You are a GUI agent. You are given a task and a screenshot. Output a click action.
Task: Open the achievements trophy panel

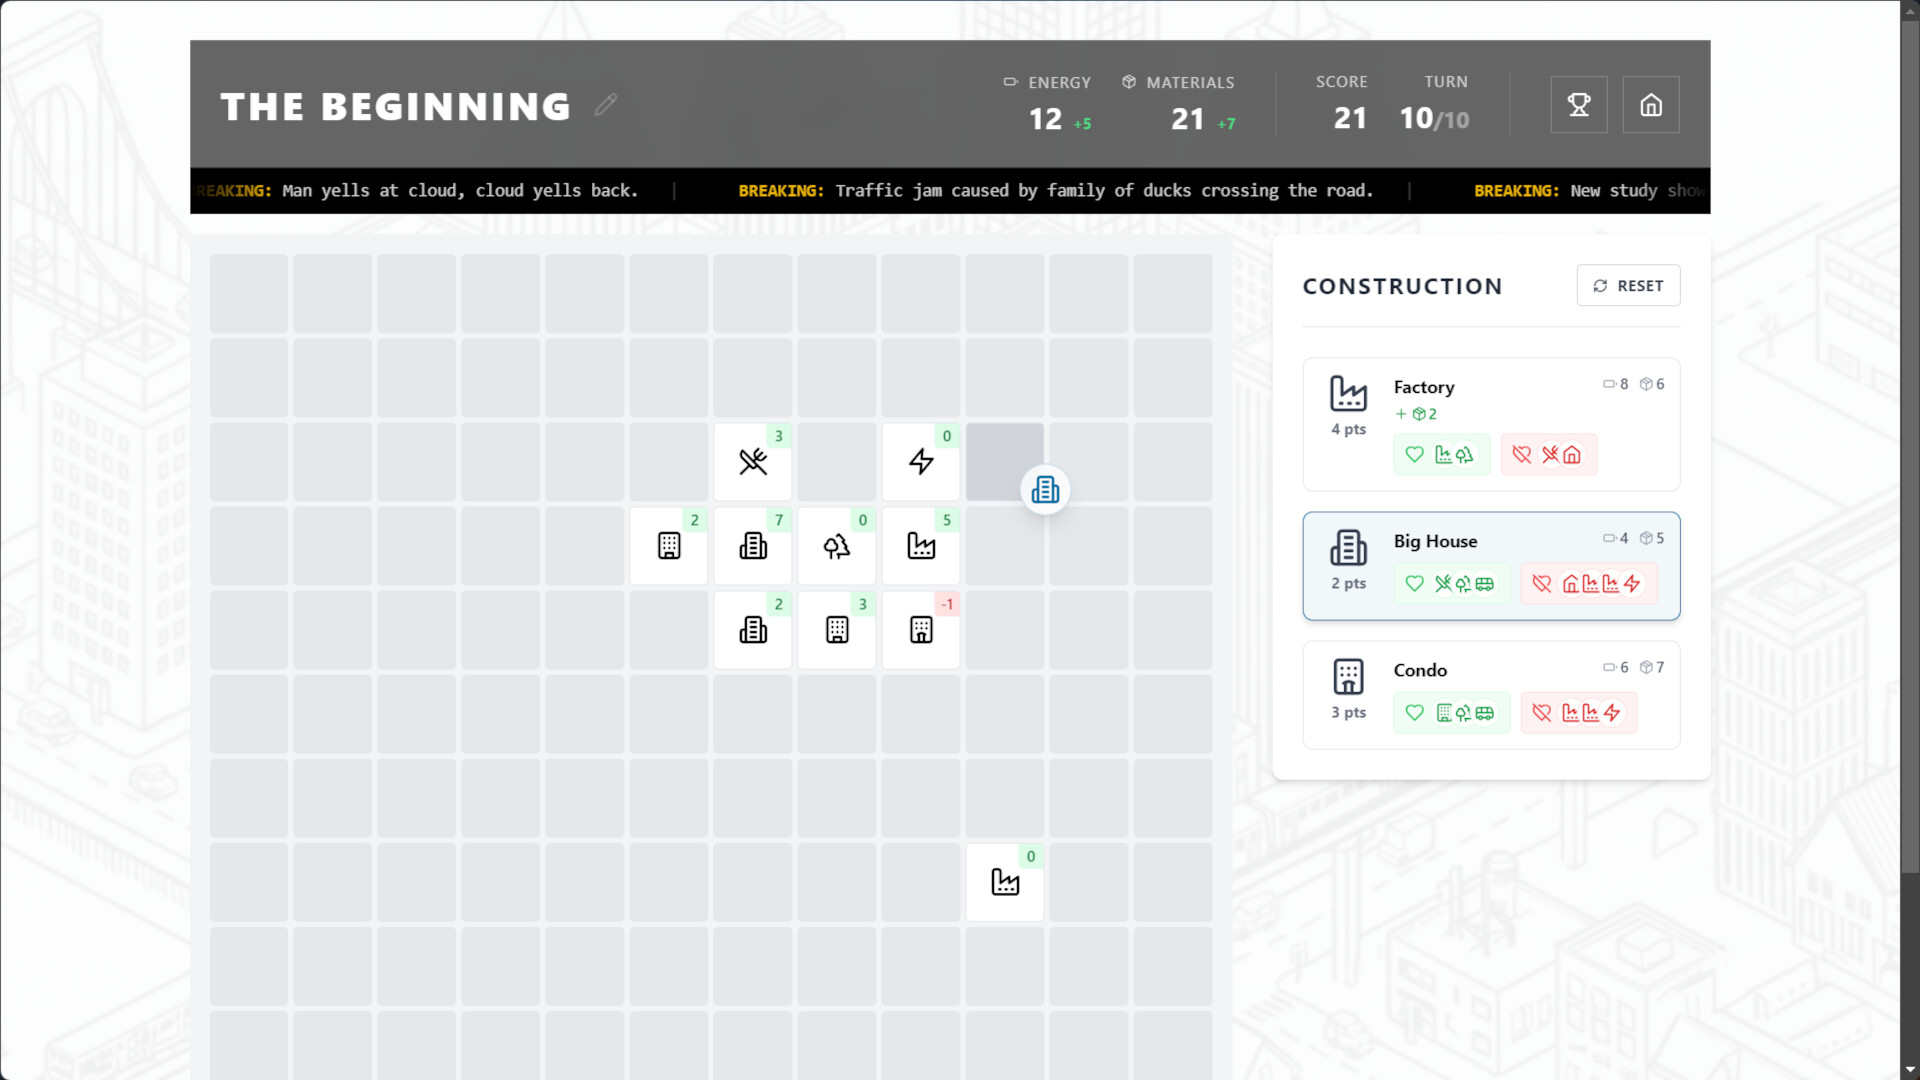[x=1578, y=104]
